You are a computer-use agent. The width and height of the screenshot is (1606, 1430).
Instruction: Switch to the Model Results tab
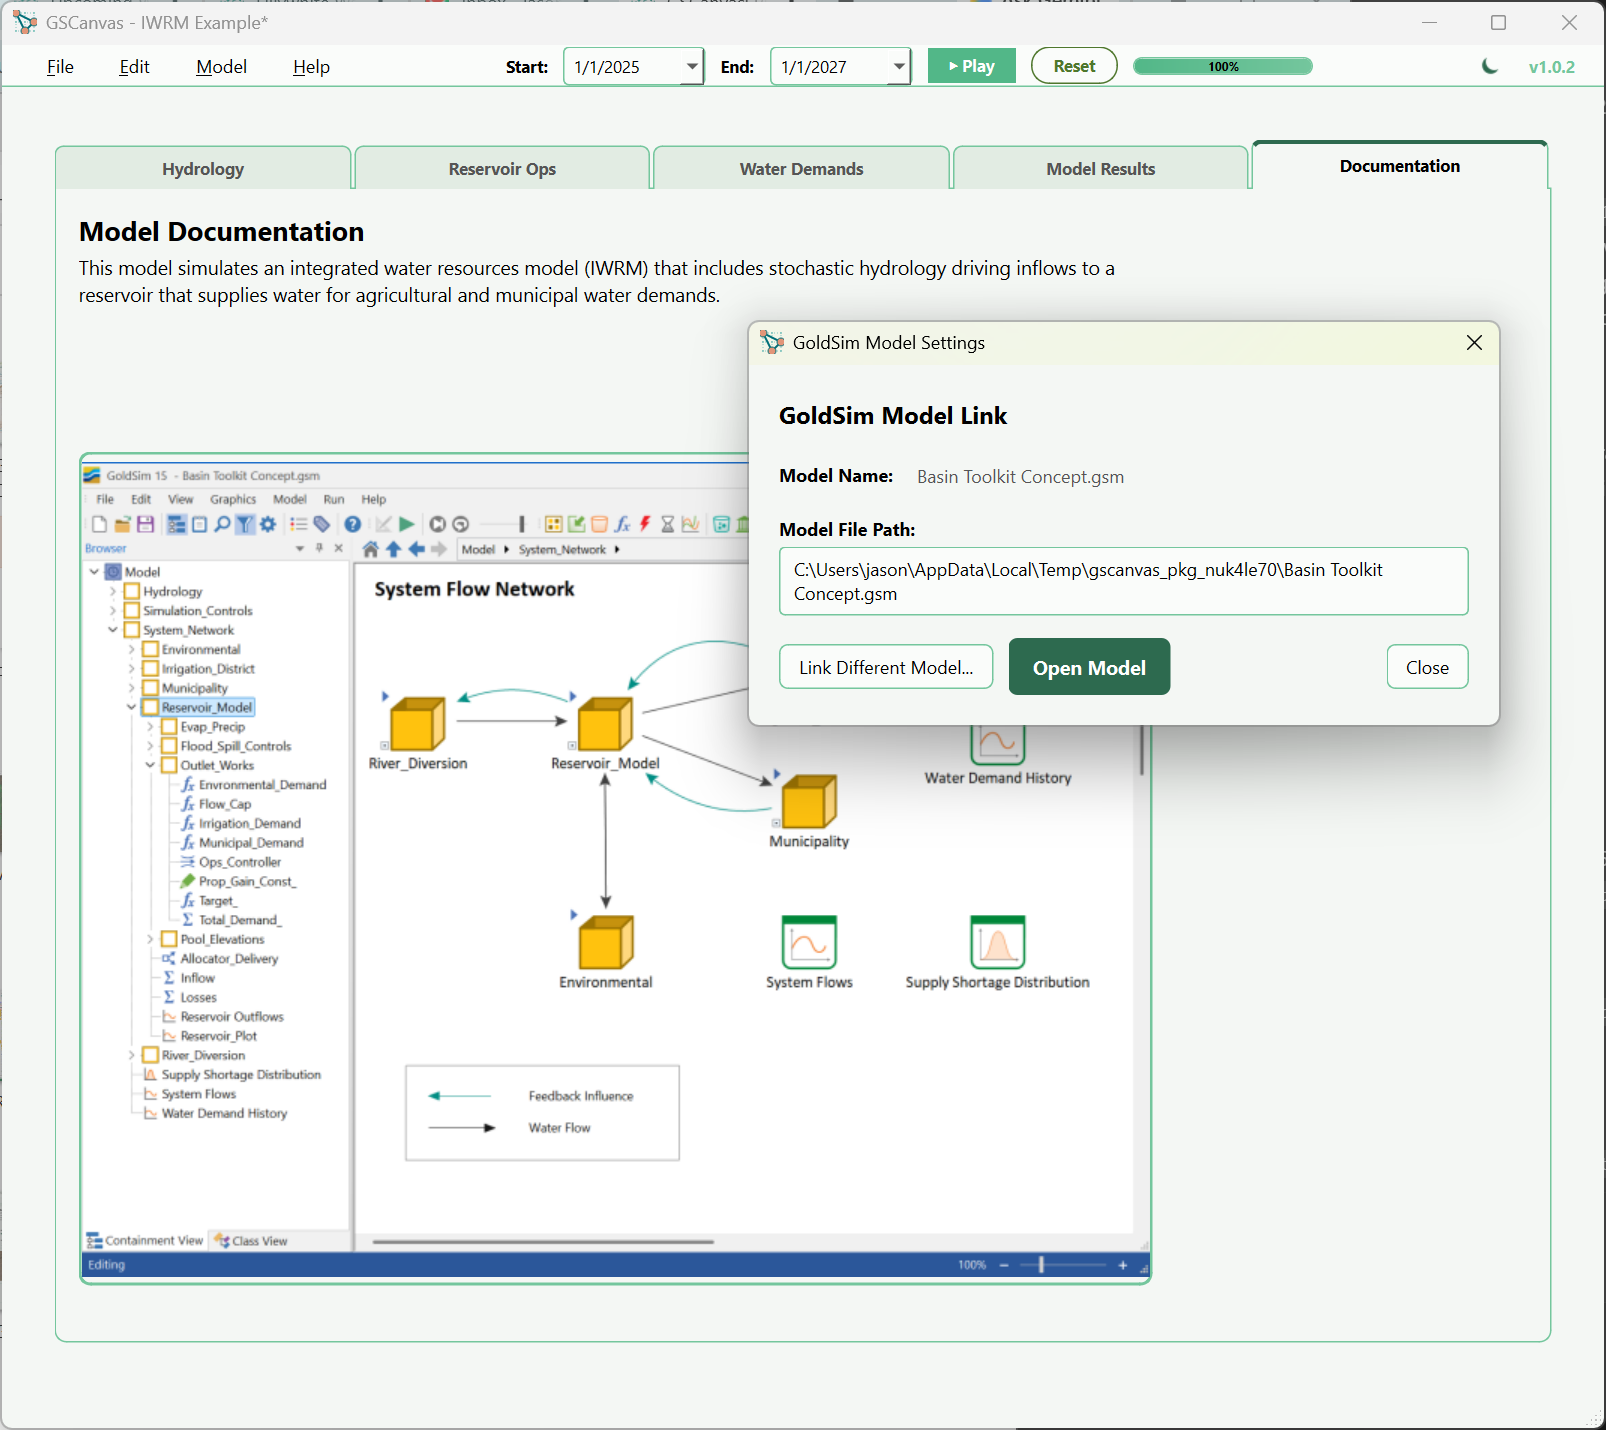tap(1100, 168)
